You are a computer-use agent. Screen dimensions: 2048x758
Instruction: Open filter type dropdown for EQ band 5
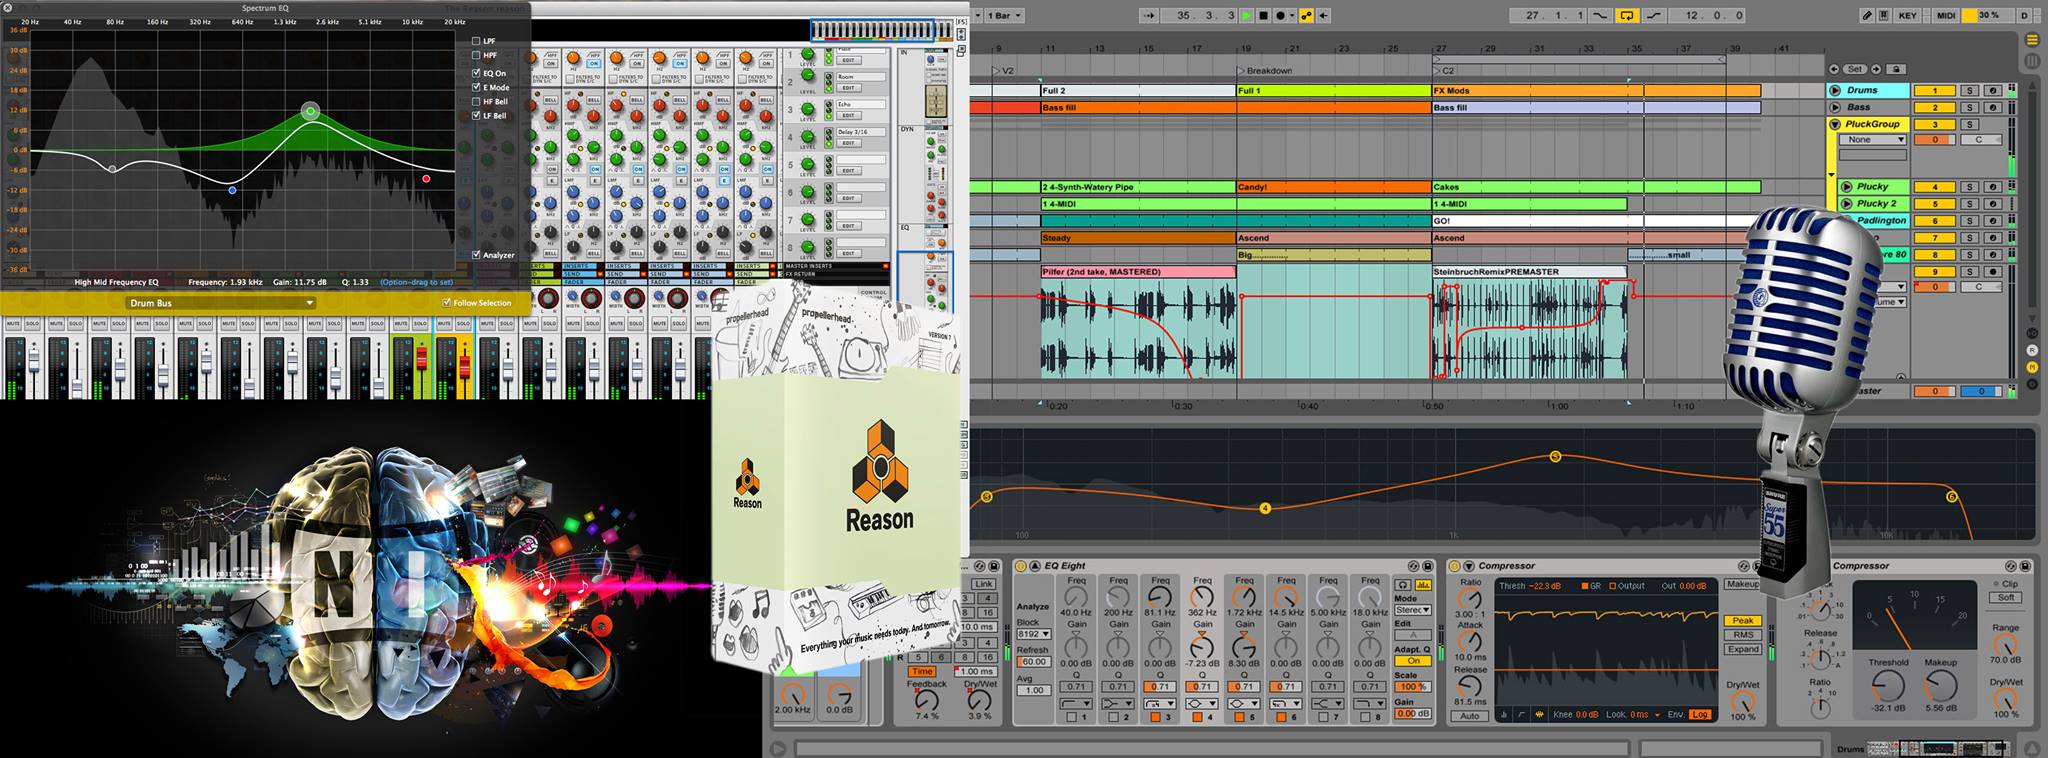tap(1244, 704)
